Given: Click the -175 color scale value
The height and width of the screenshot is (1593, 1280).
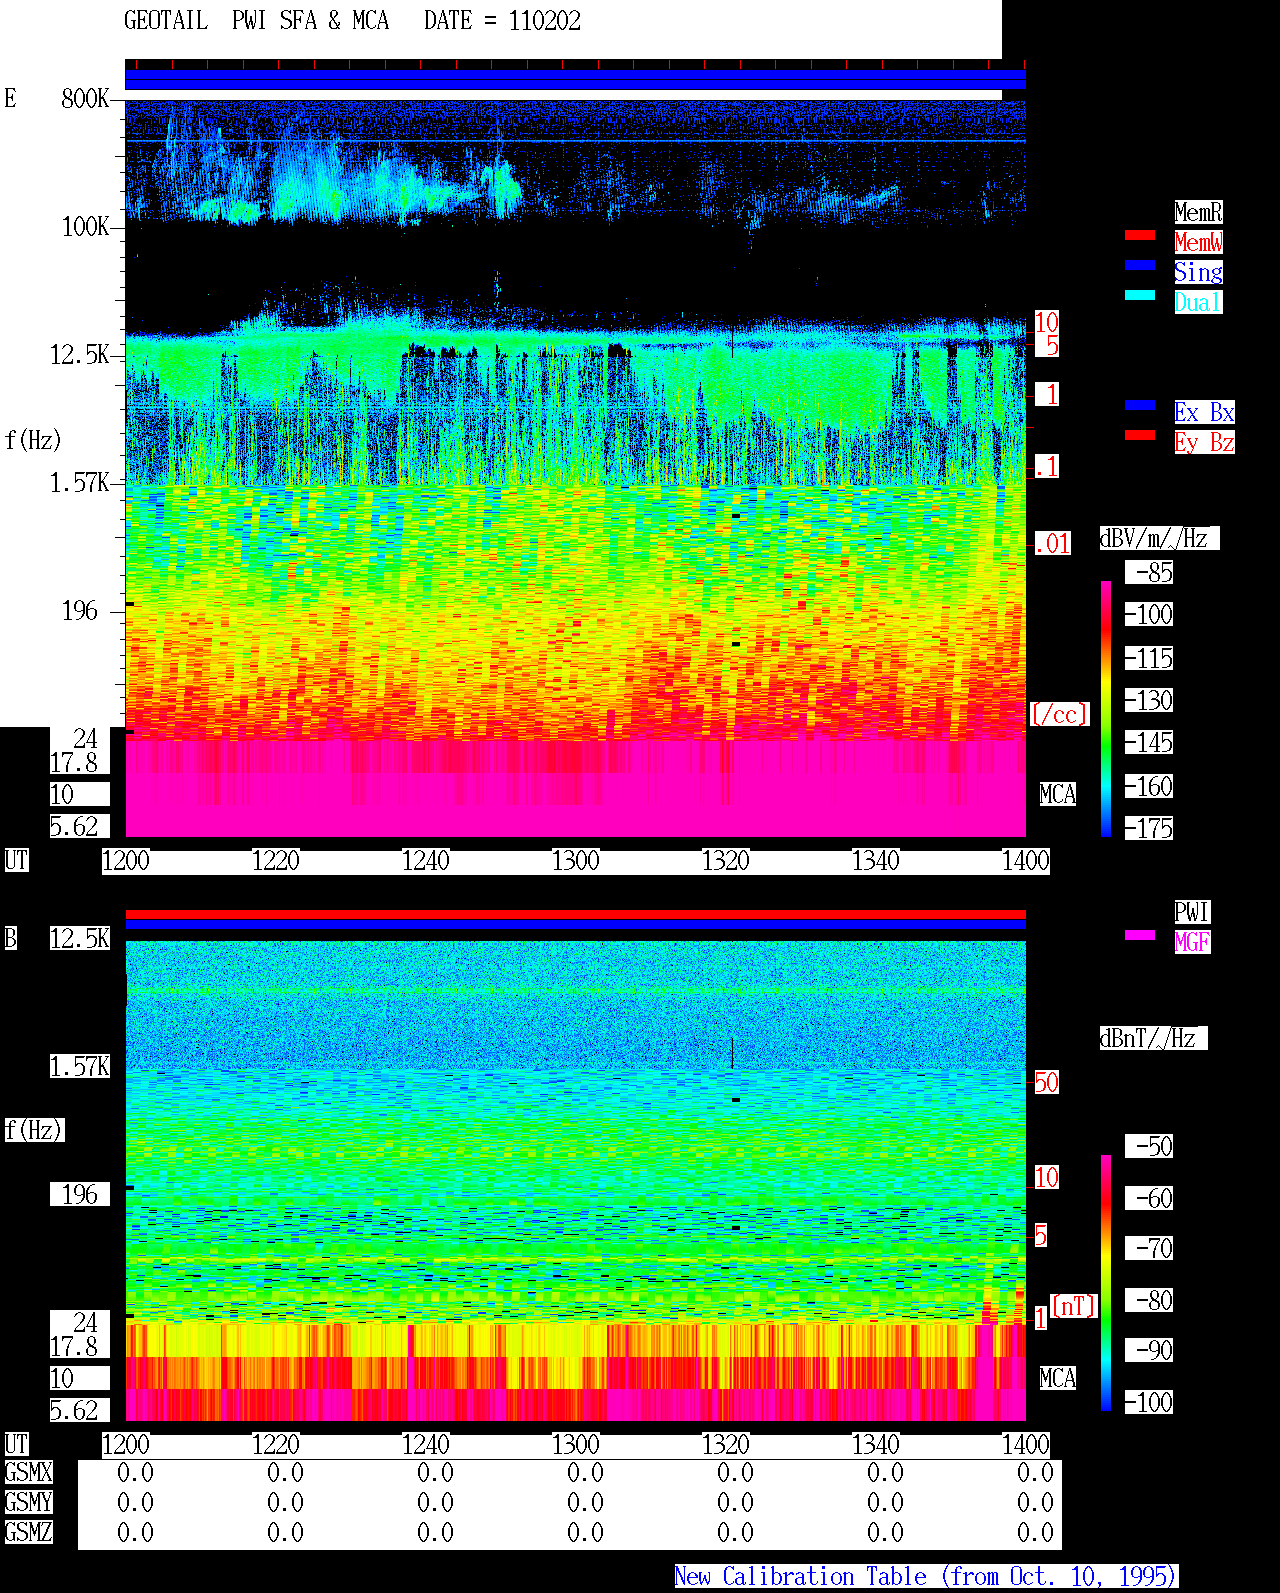Looking at the screenshot, I should (x=1148, y=829).
